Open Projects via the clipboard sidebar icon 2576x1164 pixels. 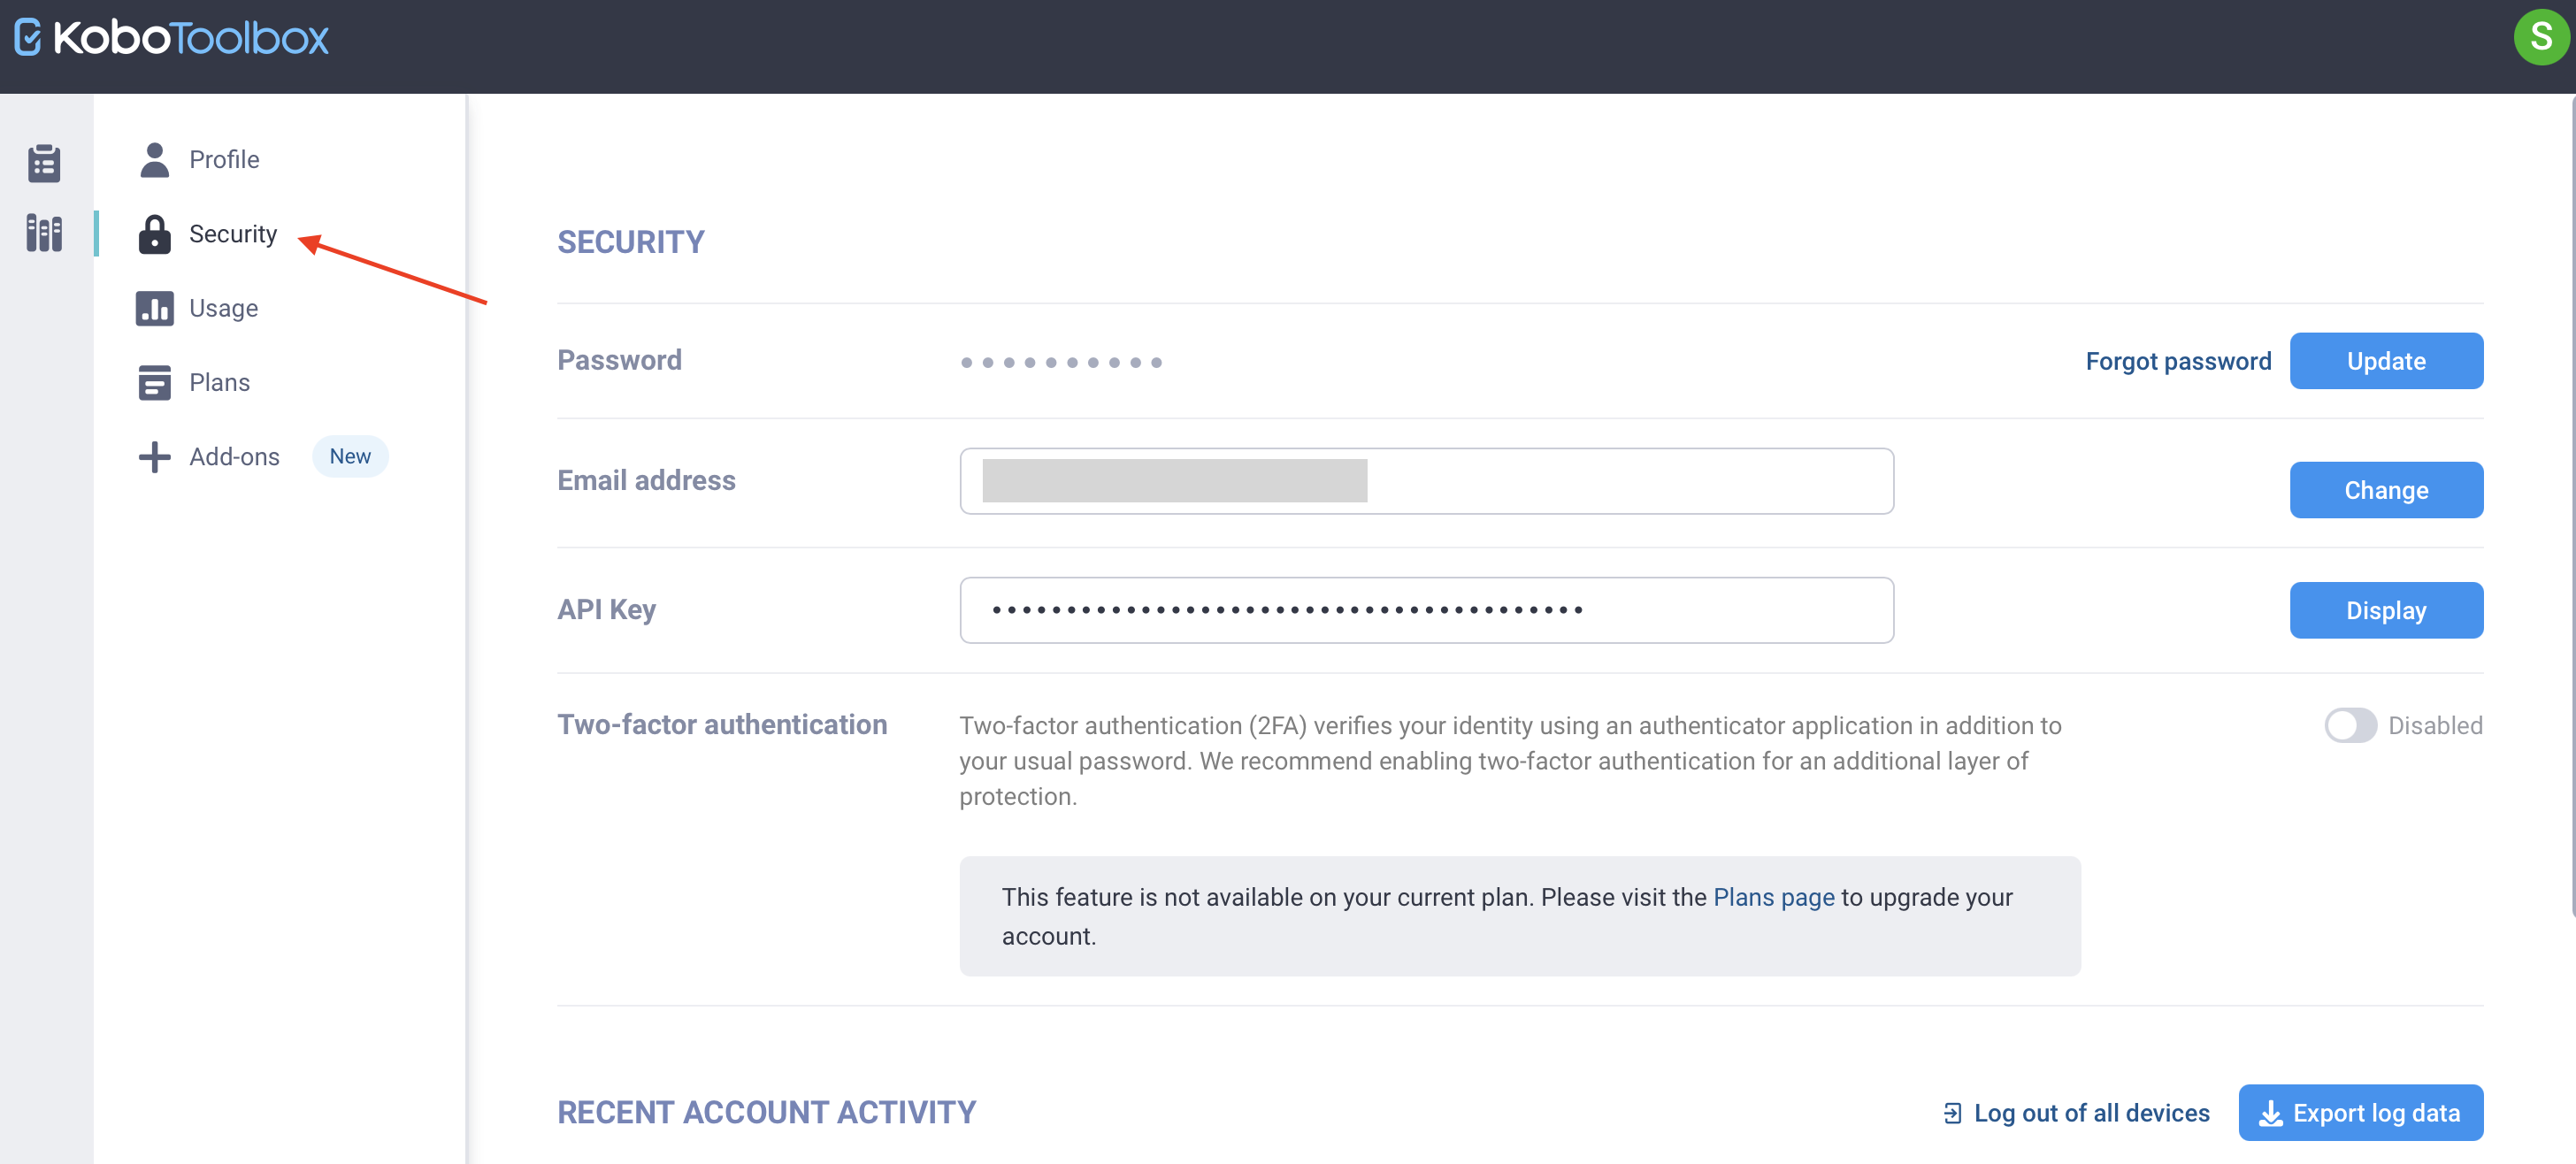(x=43, y=162)
